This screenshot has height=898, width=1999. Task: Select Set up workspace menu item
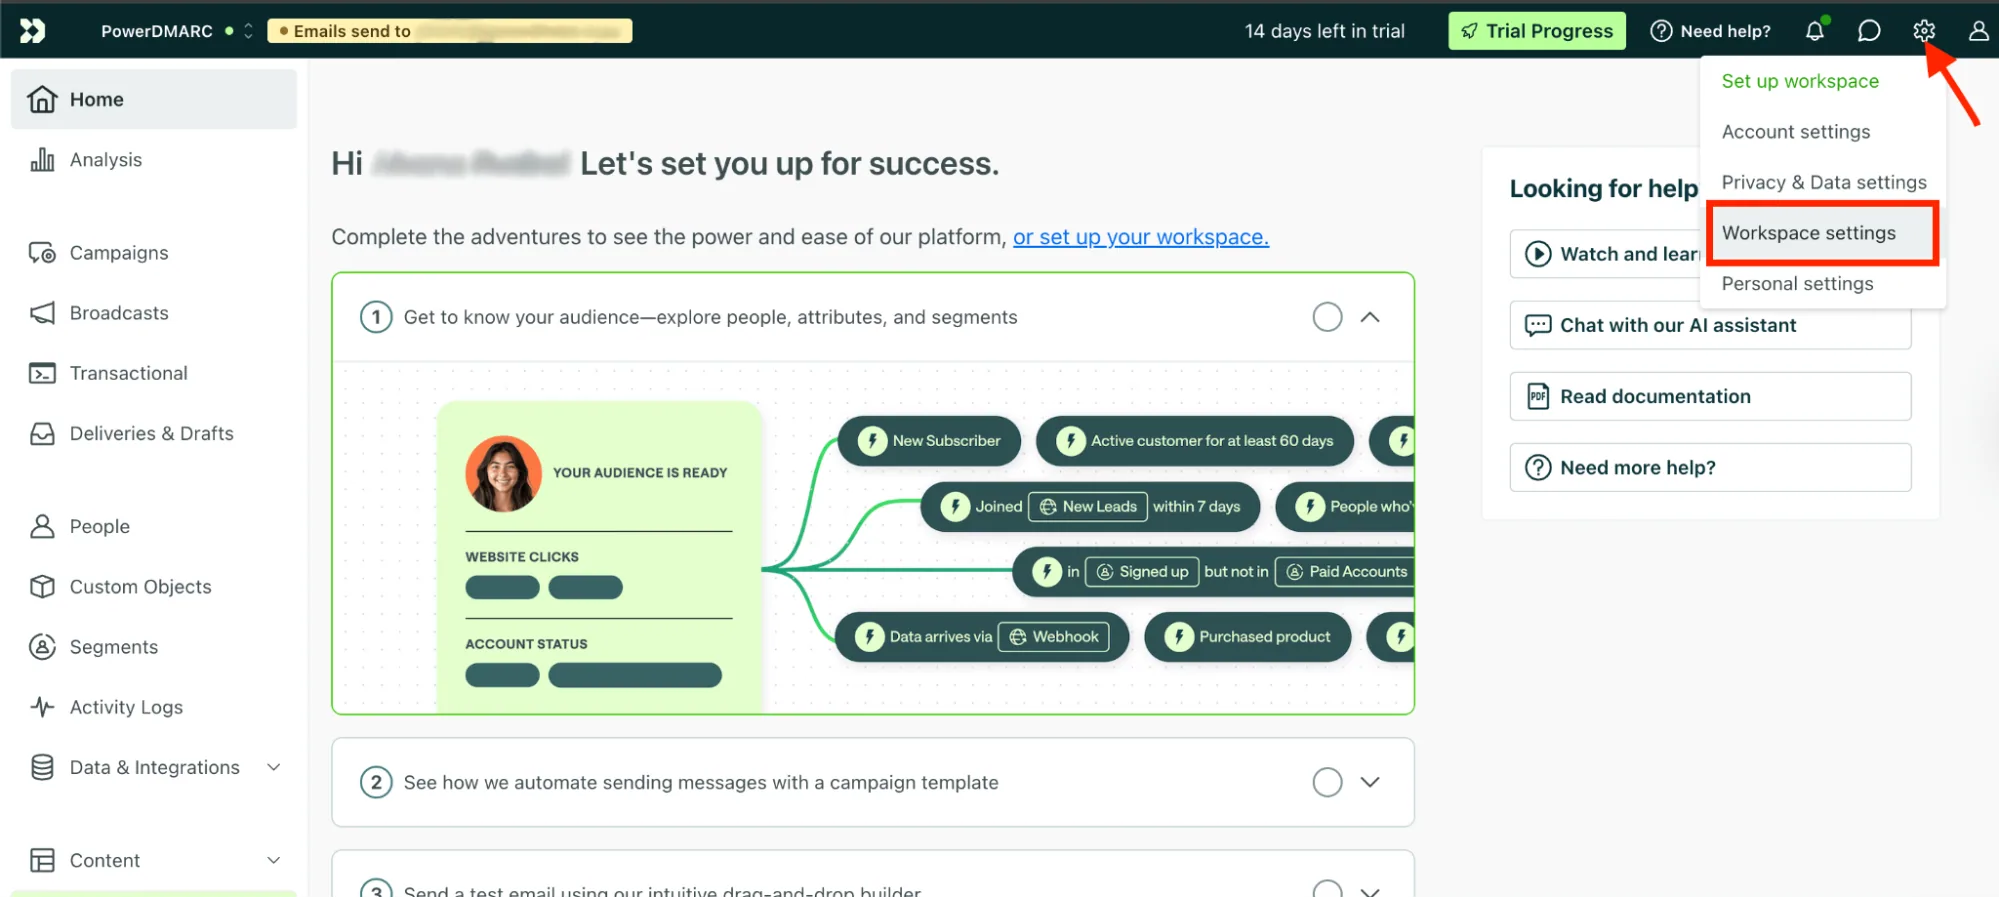point(1800,81)
